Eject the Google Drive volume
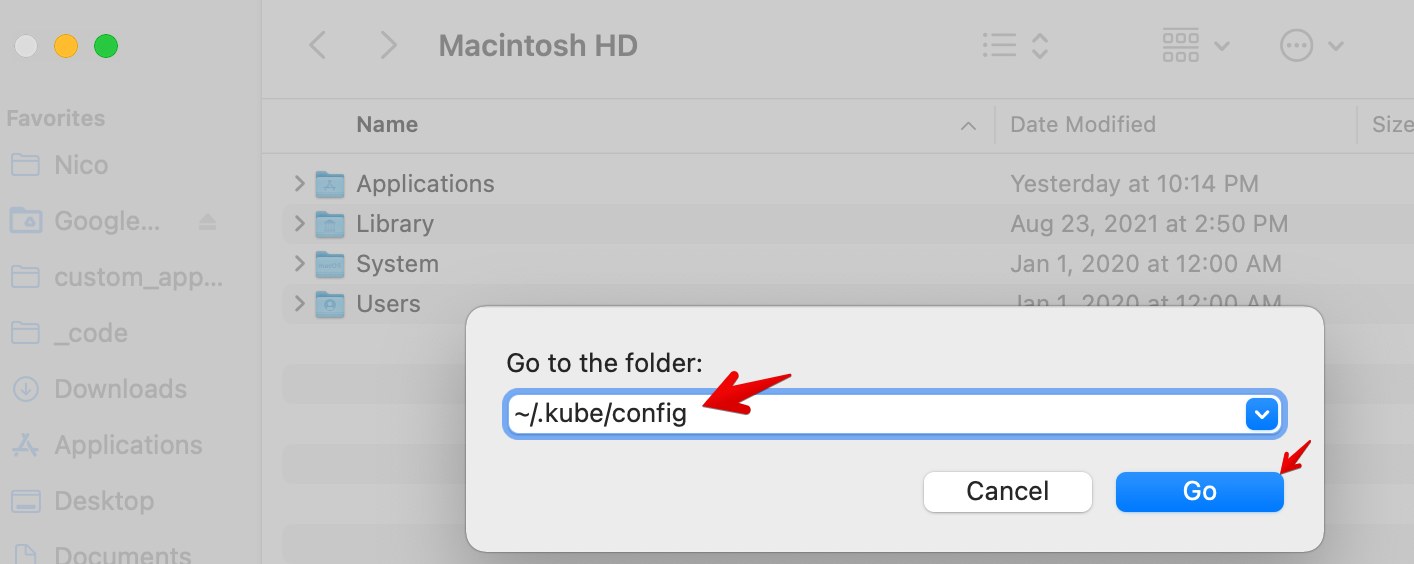Screen dimensions: 1414x564 207,221
